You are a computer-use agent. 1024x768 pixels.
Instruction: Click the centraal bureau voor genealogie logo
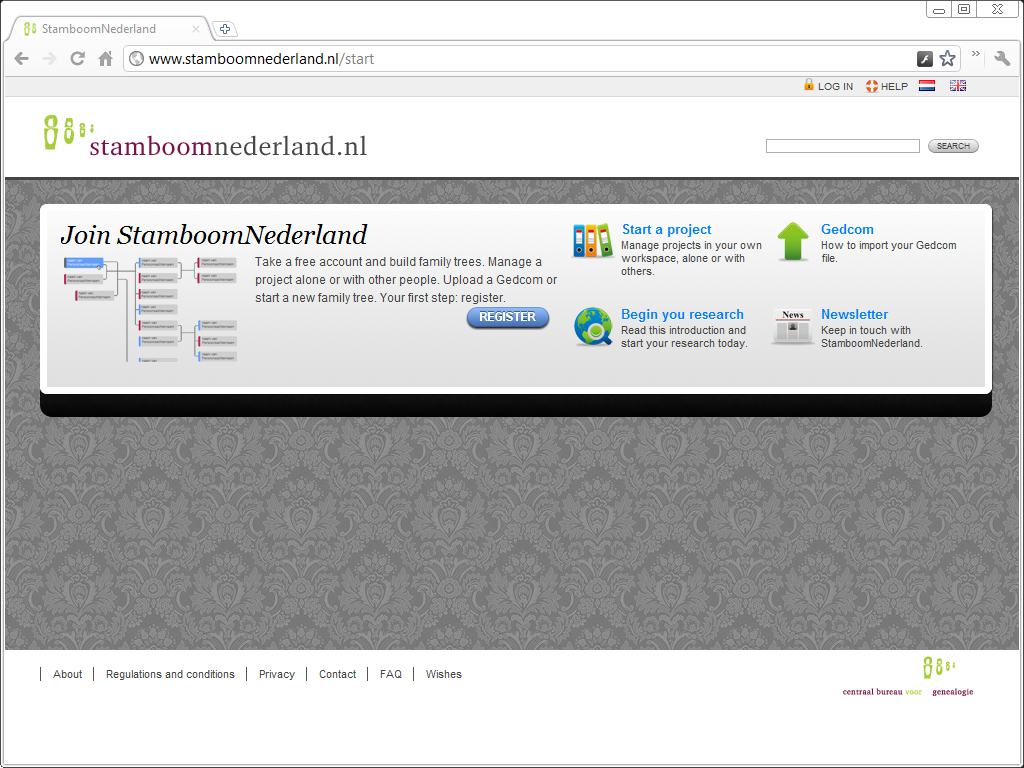point(908,677)
